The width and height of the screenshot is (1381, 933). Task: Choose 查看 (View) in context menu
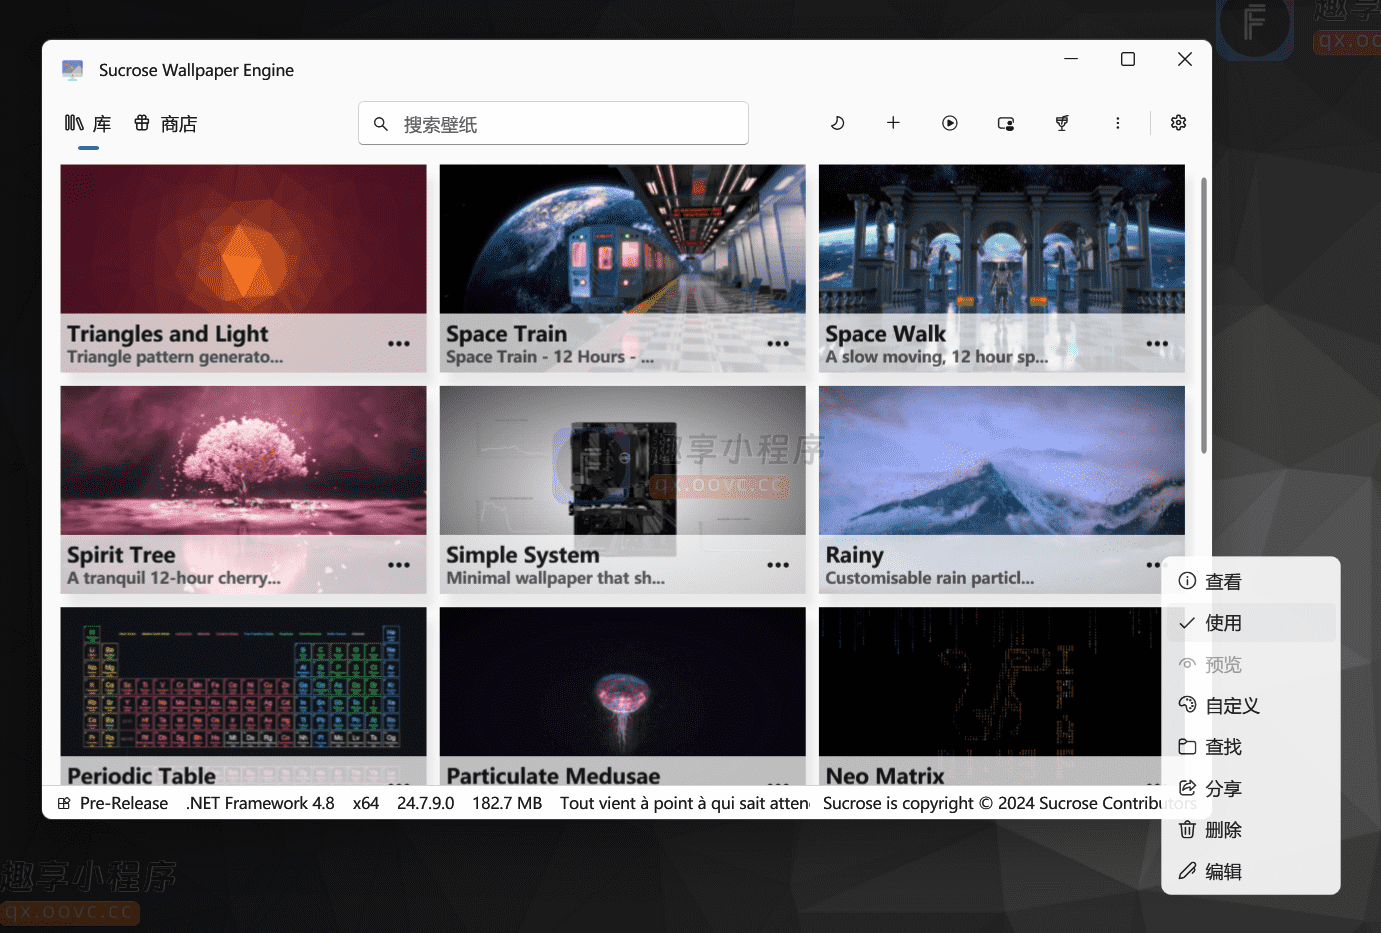[1251, 582]
